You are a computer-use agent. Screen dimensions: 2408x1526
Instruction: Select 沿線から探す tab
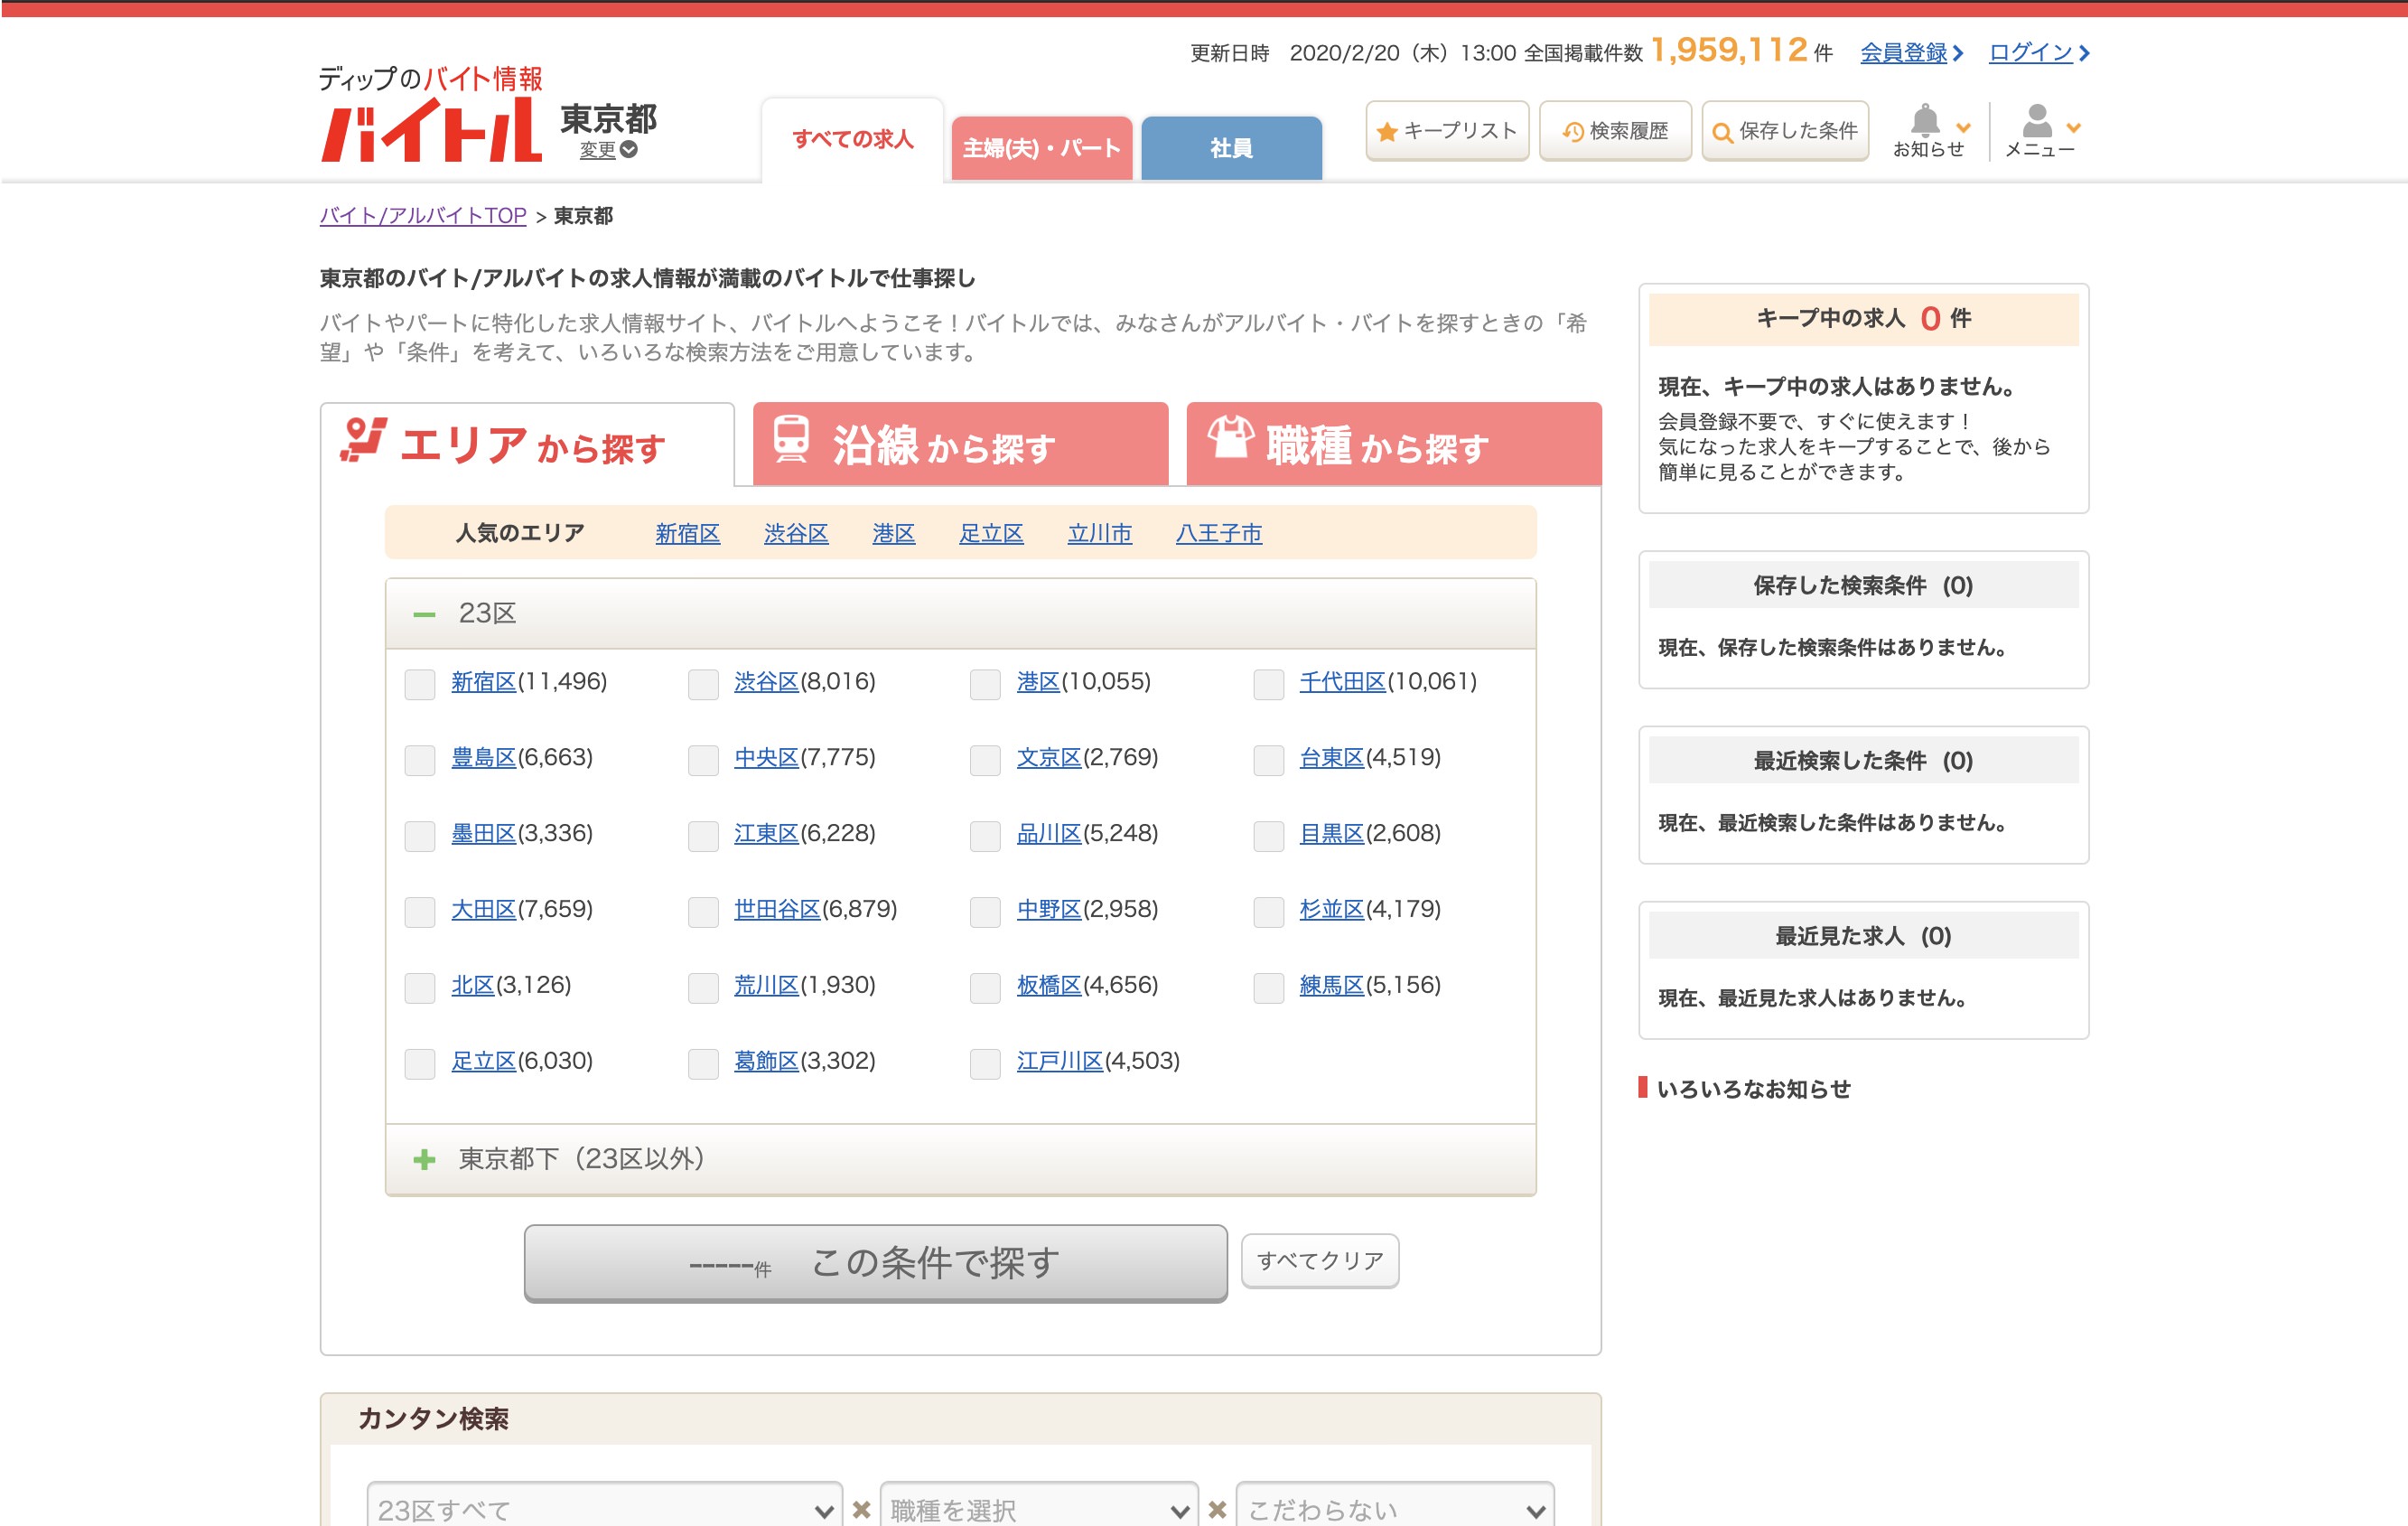(x=960, y=444)
